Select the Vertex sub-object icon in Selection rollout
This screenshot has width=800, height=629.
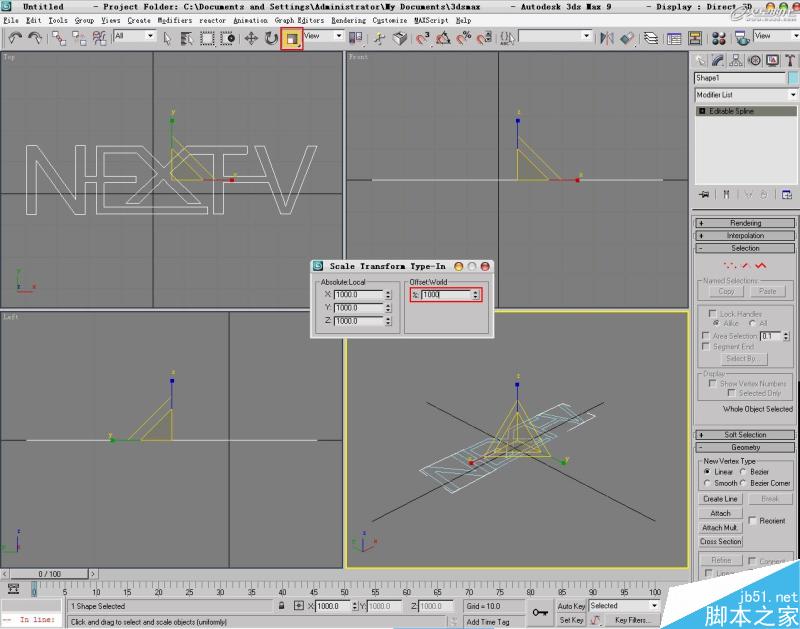coord(730,265)
